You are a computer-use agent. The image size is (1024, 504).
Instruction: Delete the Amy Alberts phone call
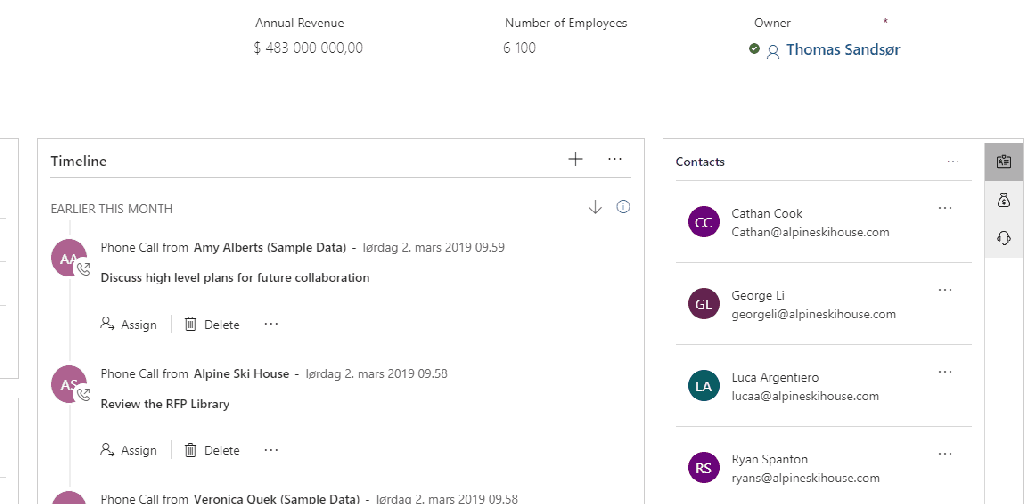click(212, 324)
